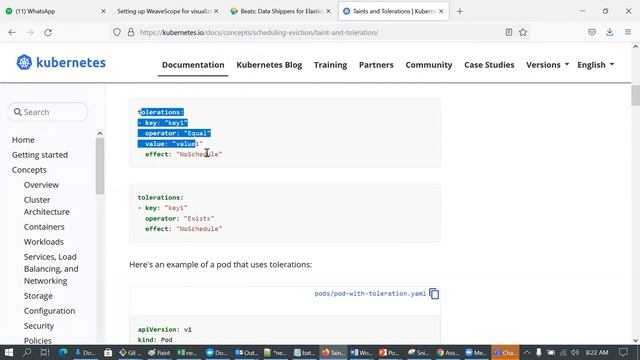Open Security sidebar link

pos(39,326)
